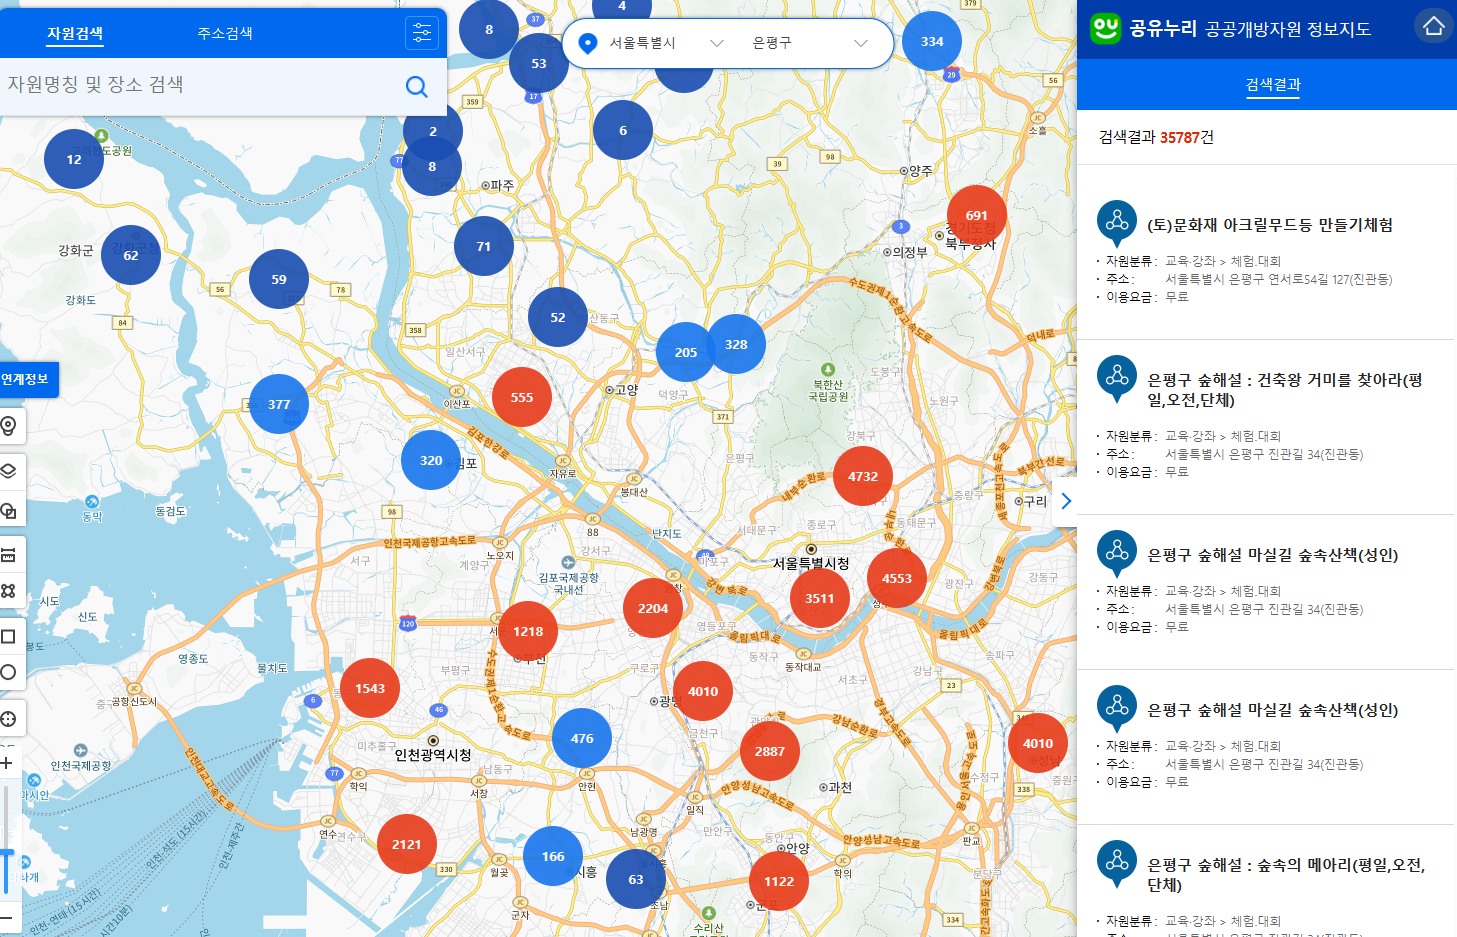Go to home via house icon
This screenshot has width=1457, height=937.
click(1434, 26)
